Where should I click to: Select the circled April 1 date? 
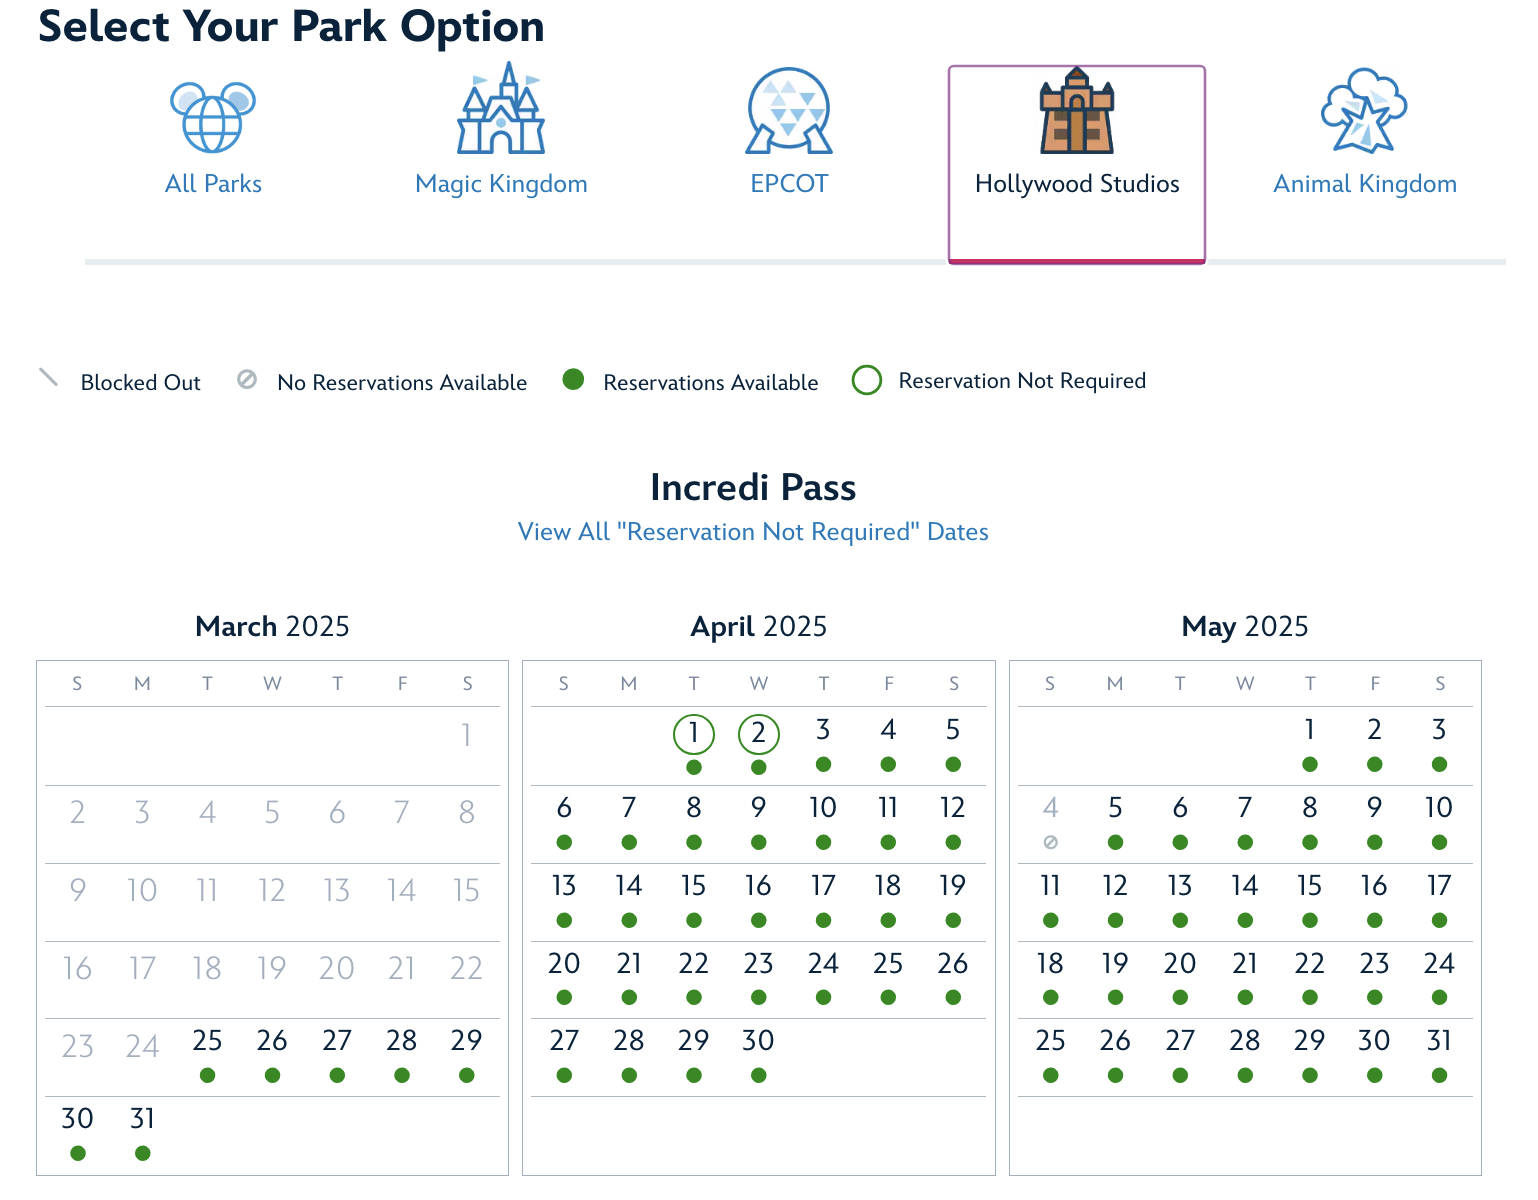click(x=694, y=733)
